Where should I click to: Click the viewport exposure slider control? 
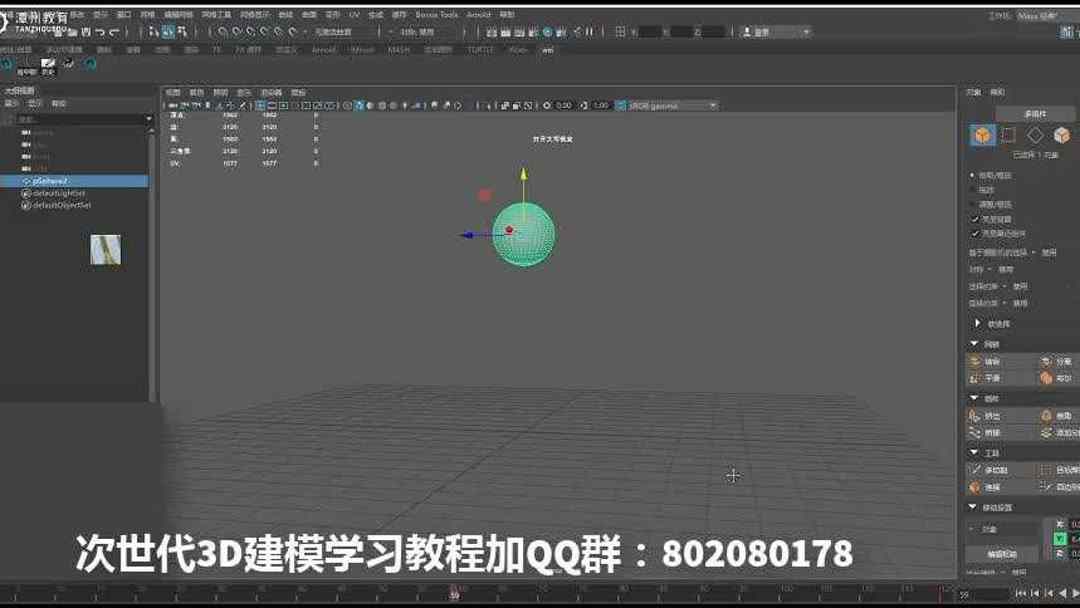pyautogui.click(x=547, y=105)
